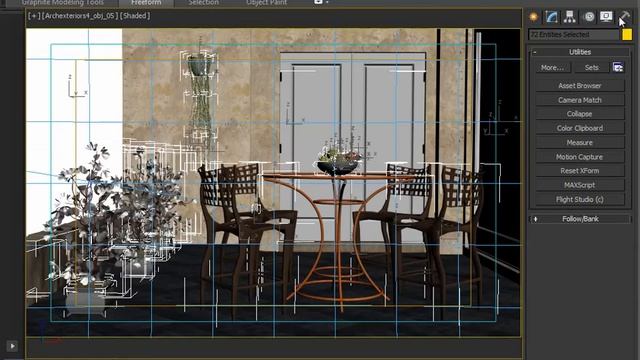
Task: Click the Reset XForm button
Action: (580, 171)
